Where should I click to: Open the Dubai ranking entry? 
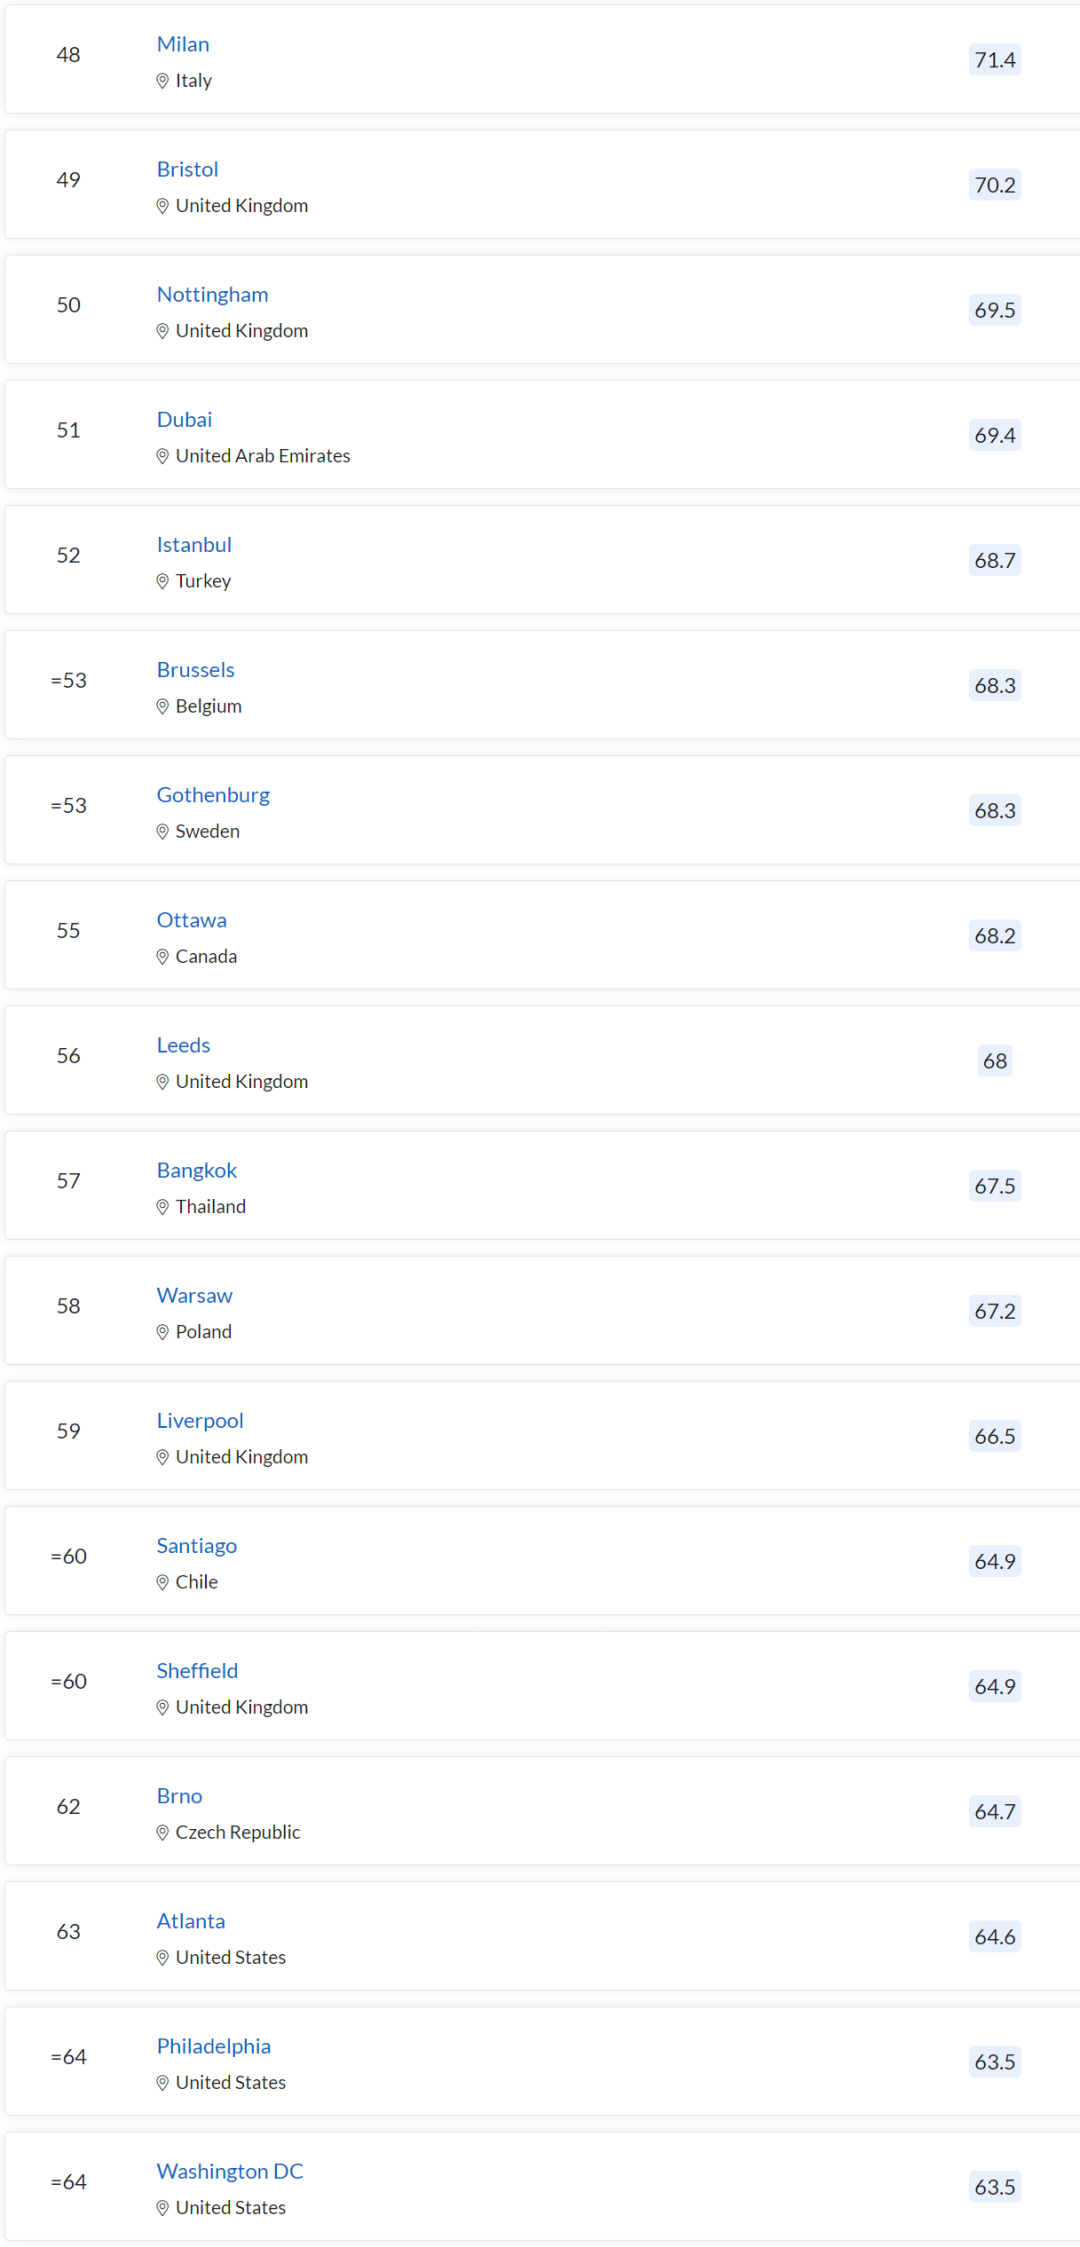[184, 419]
